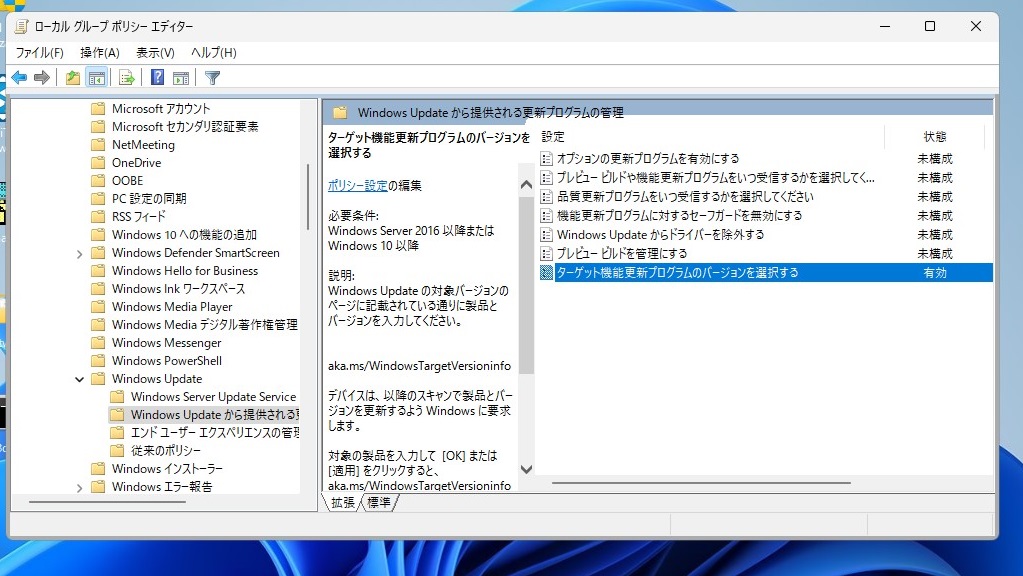Collapse the Windows Update tree node
1023x576 pixels.
click(79, 379)
